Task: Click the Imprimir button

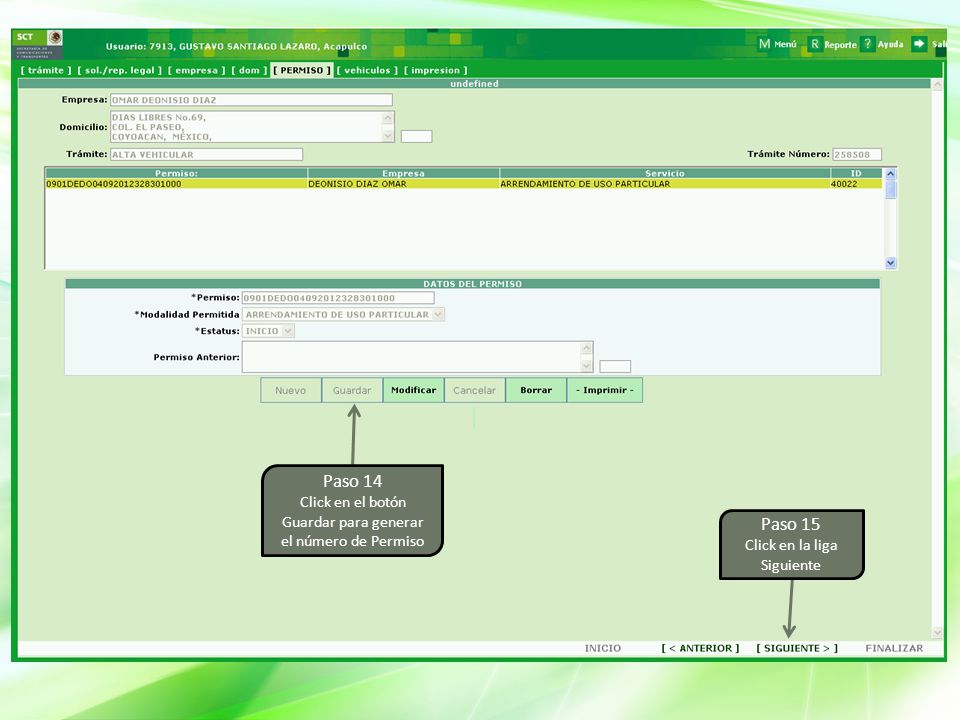Action: point(605,390)
